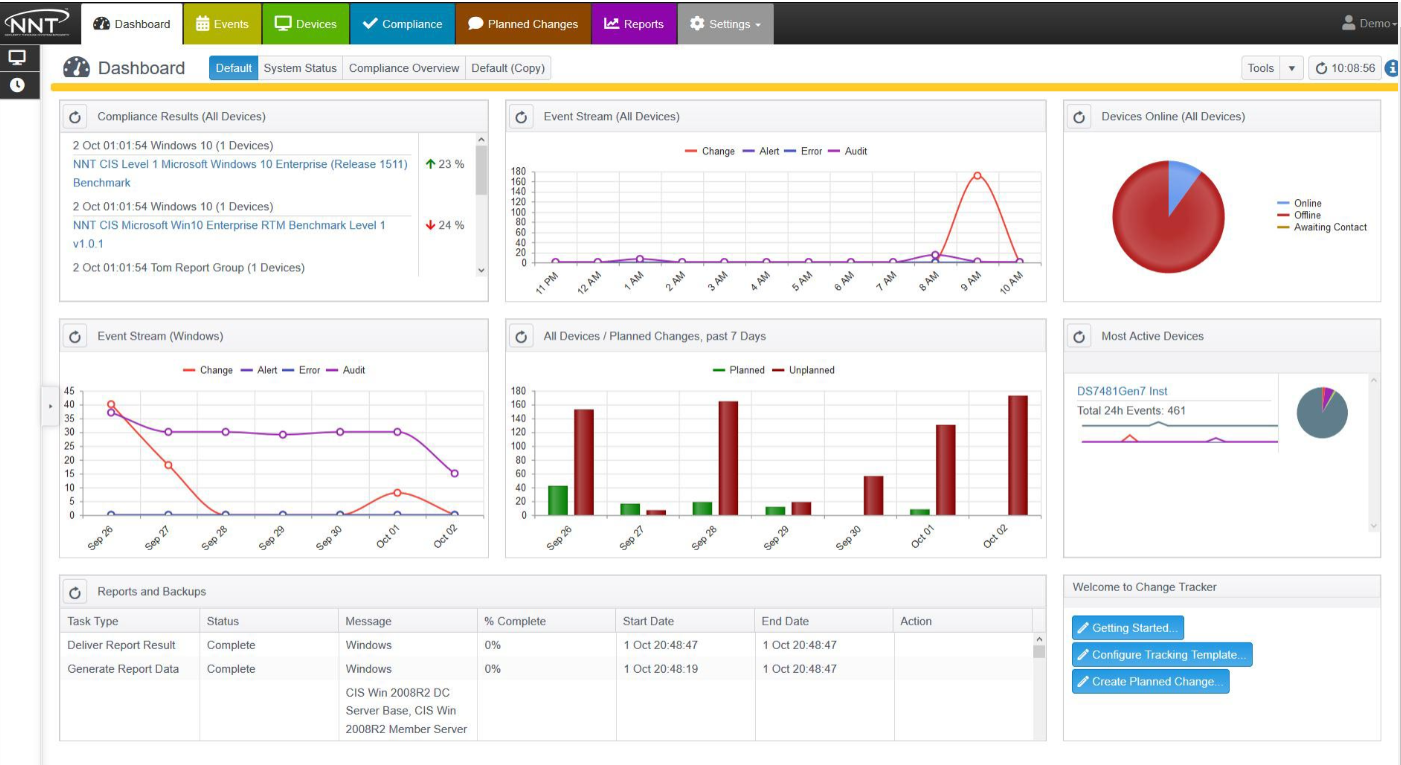Select the Compliance Overview dashboard view
1401x765 pixels.
pyautogui.click(x=404, y=68)
